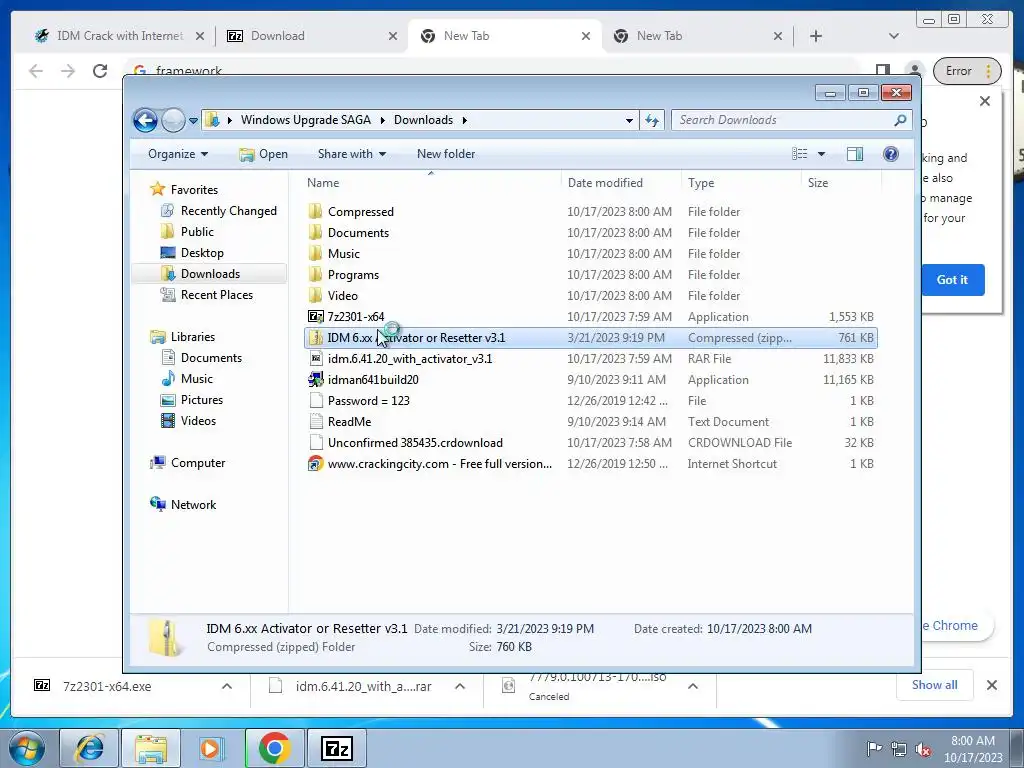Open Videos library
Screen dimensions: 1024x768
[x=198, y=421]
